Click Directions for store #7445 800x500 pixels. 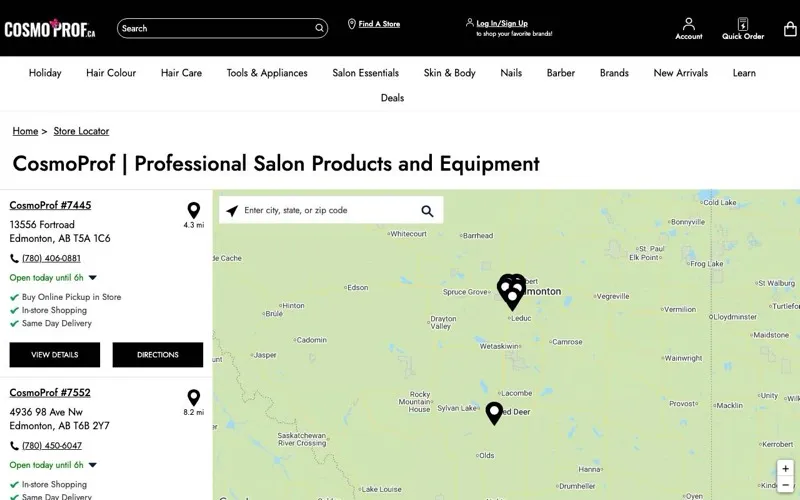pyautogui.click(x=158, y=355)
